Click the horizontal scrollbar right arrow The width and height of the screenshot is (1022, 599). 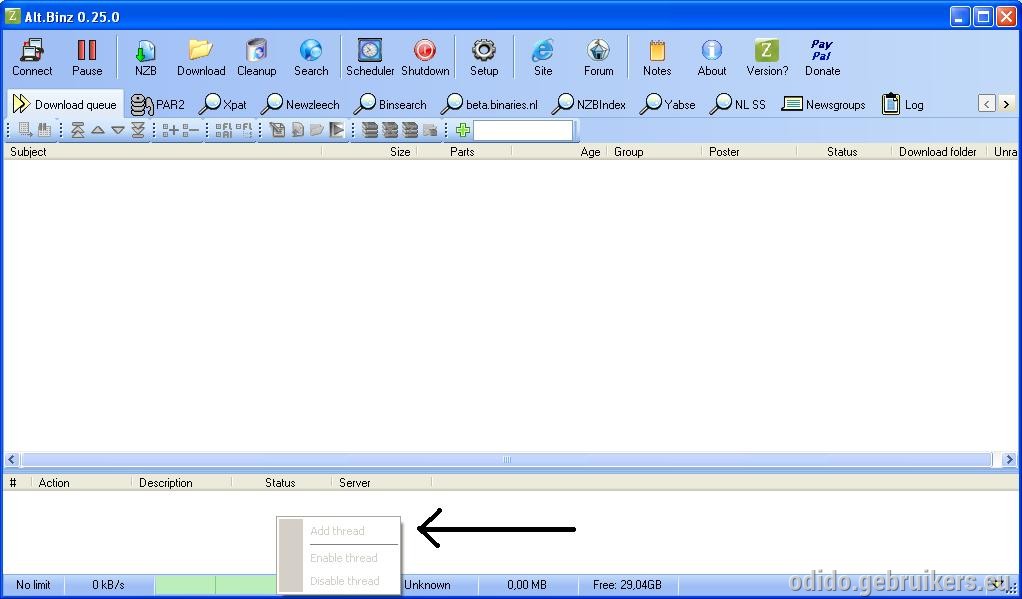click(1009, 460)
